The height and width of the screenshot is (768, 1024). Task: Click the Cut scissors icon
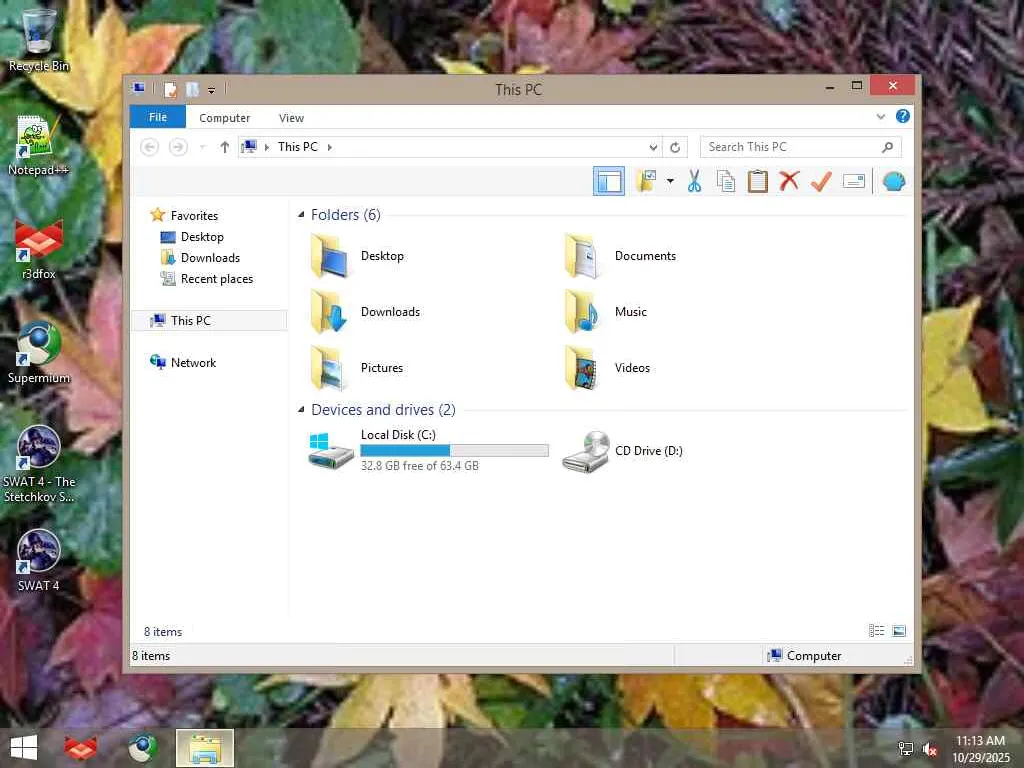(x=694, y=181)
